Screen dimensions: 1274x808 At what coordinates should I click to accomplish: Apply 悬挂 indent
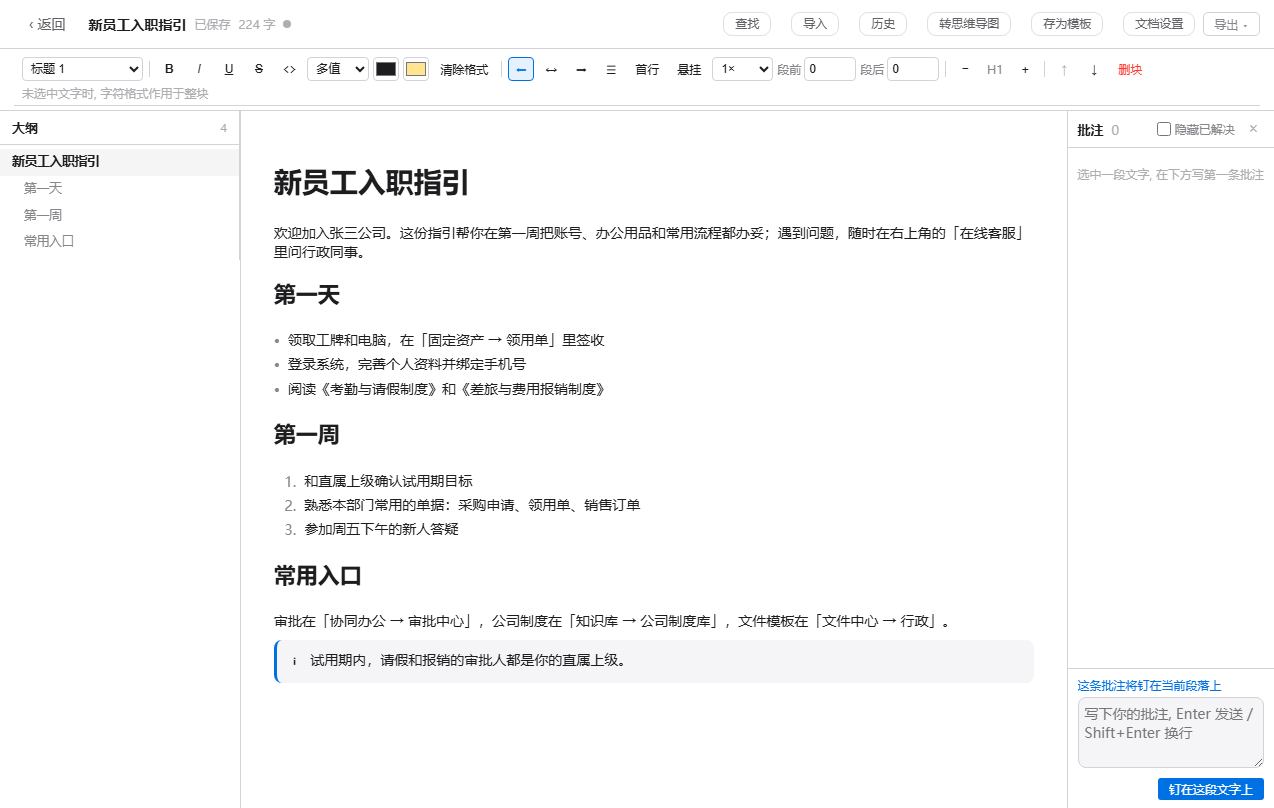689,69
